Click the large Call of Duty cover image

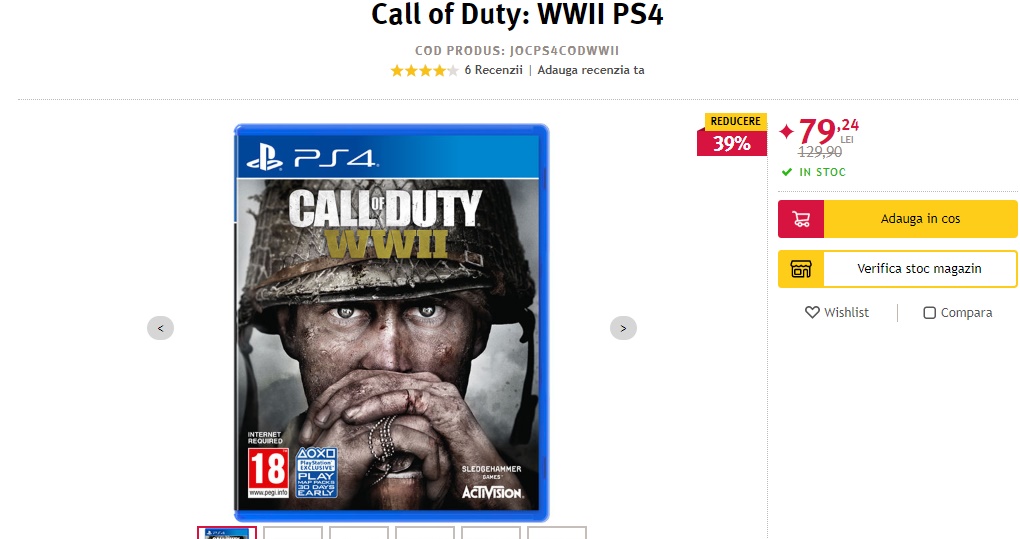pyautogui.click(x=392, y=322)
